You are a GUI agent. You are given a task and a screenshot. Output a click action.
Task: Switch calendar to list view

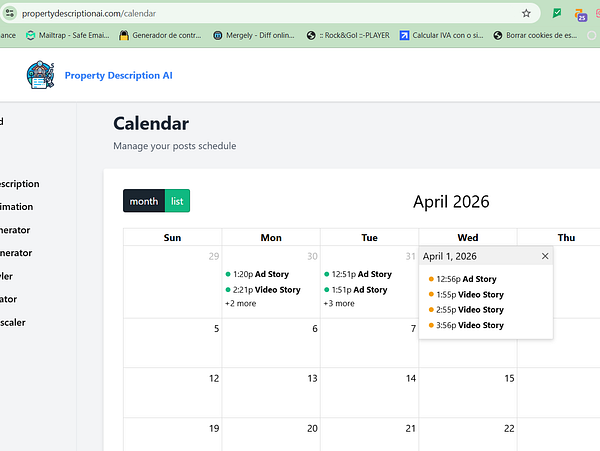pos(177,201)
